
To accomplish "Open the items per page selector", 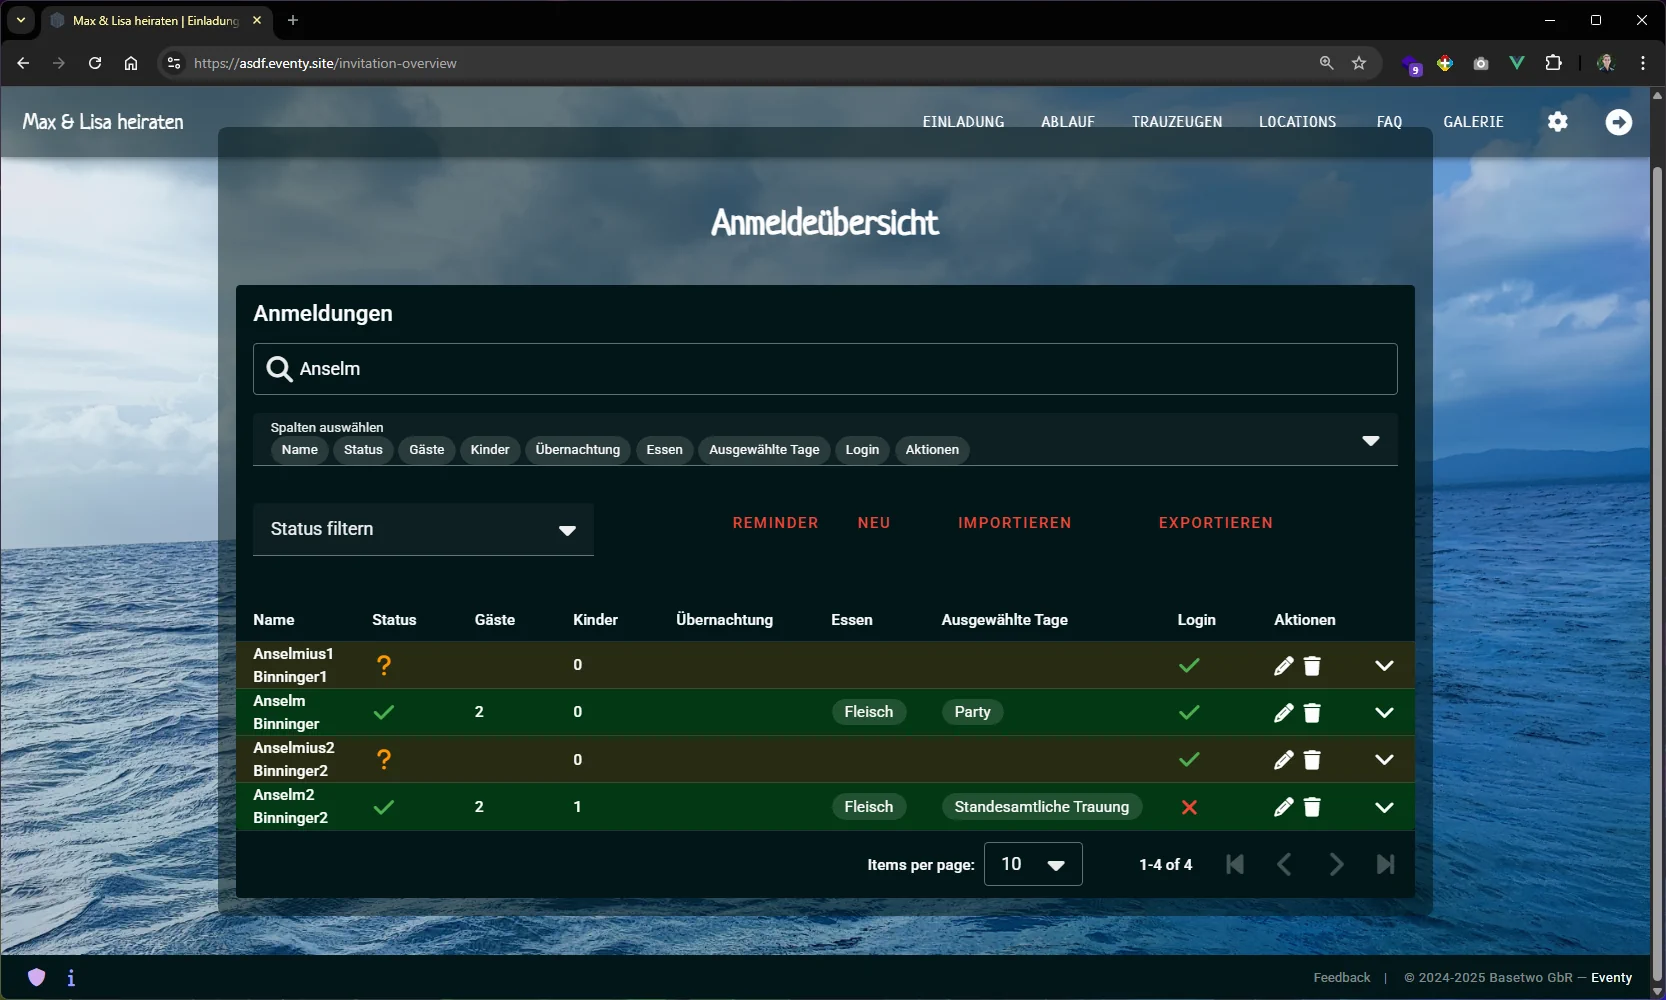I will click(x=1032, y=864).
